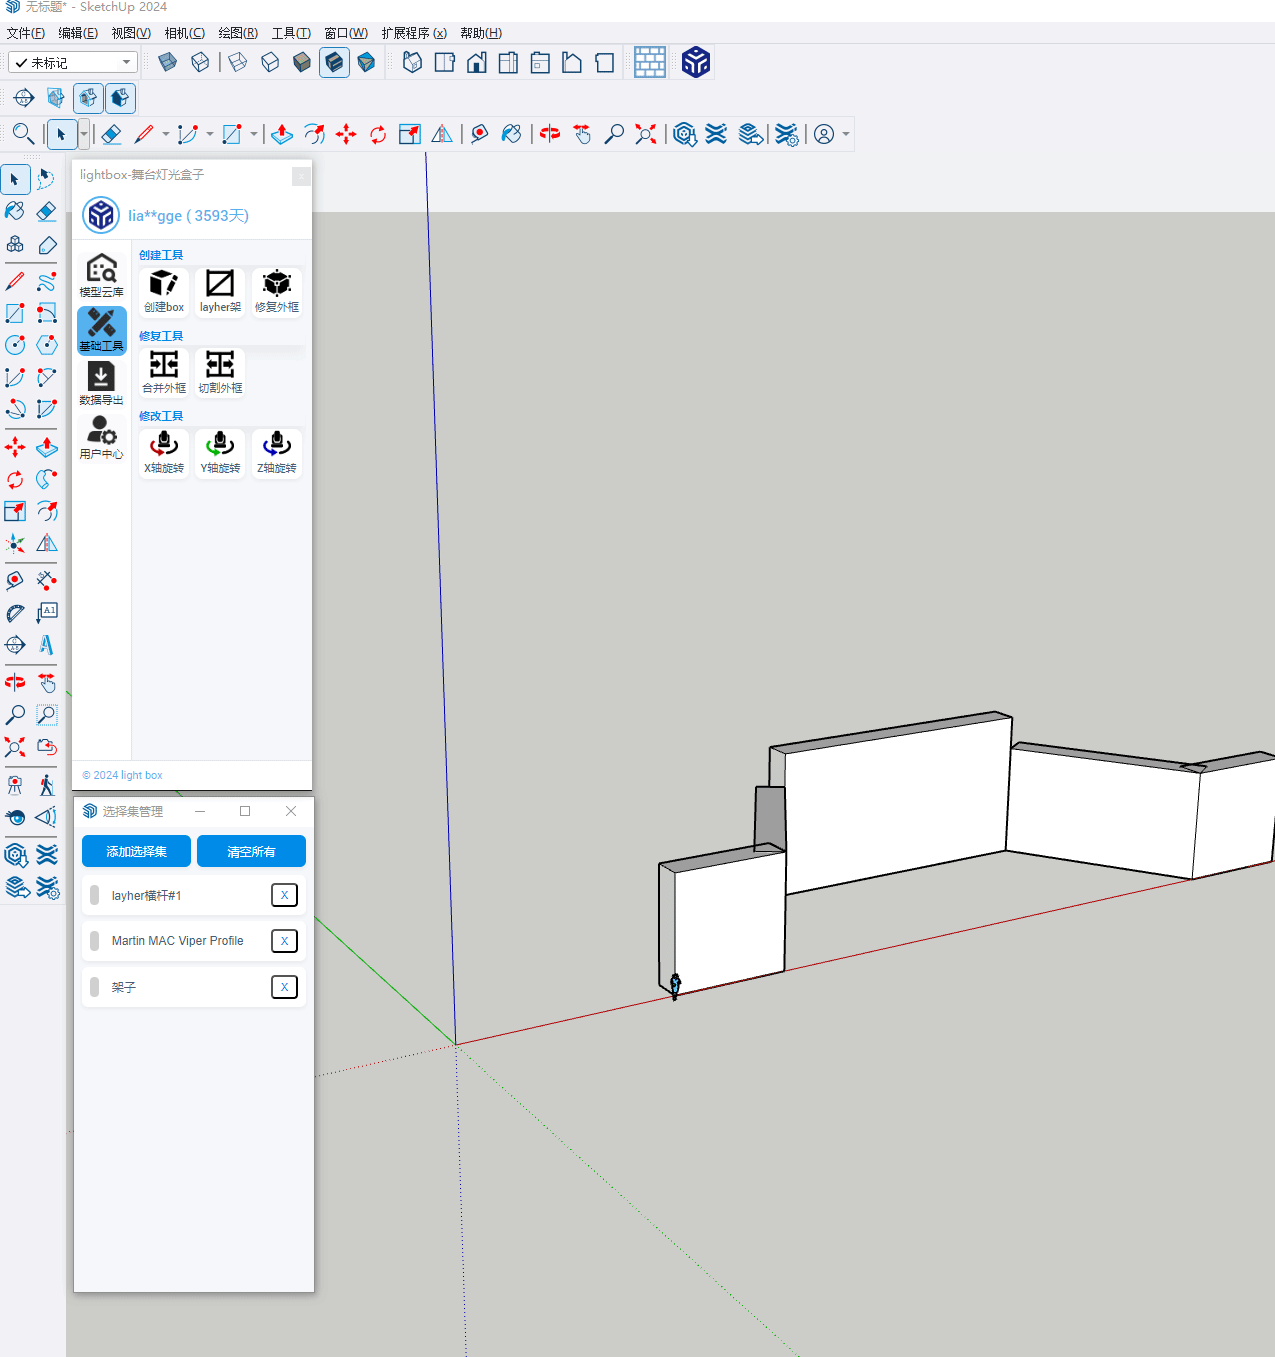Delete the 架子 selection set with X

click(x=284, y=987)
